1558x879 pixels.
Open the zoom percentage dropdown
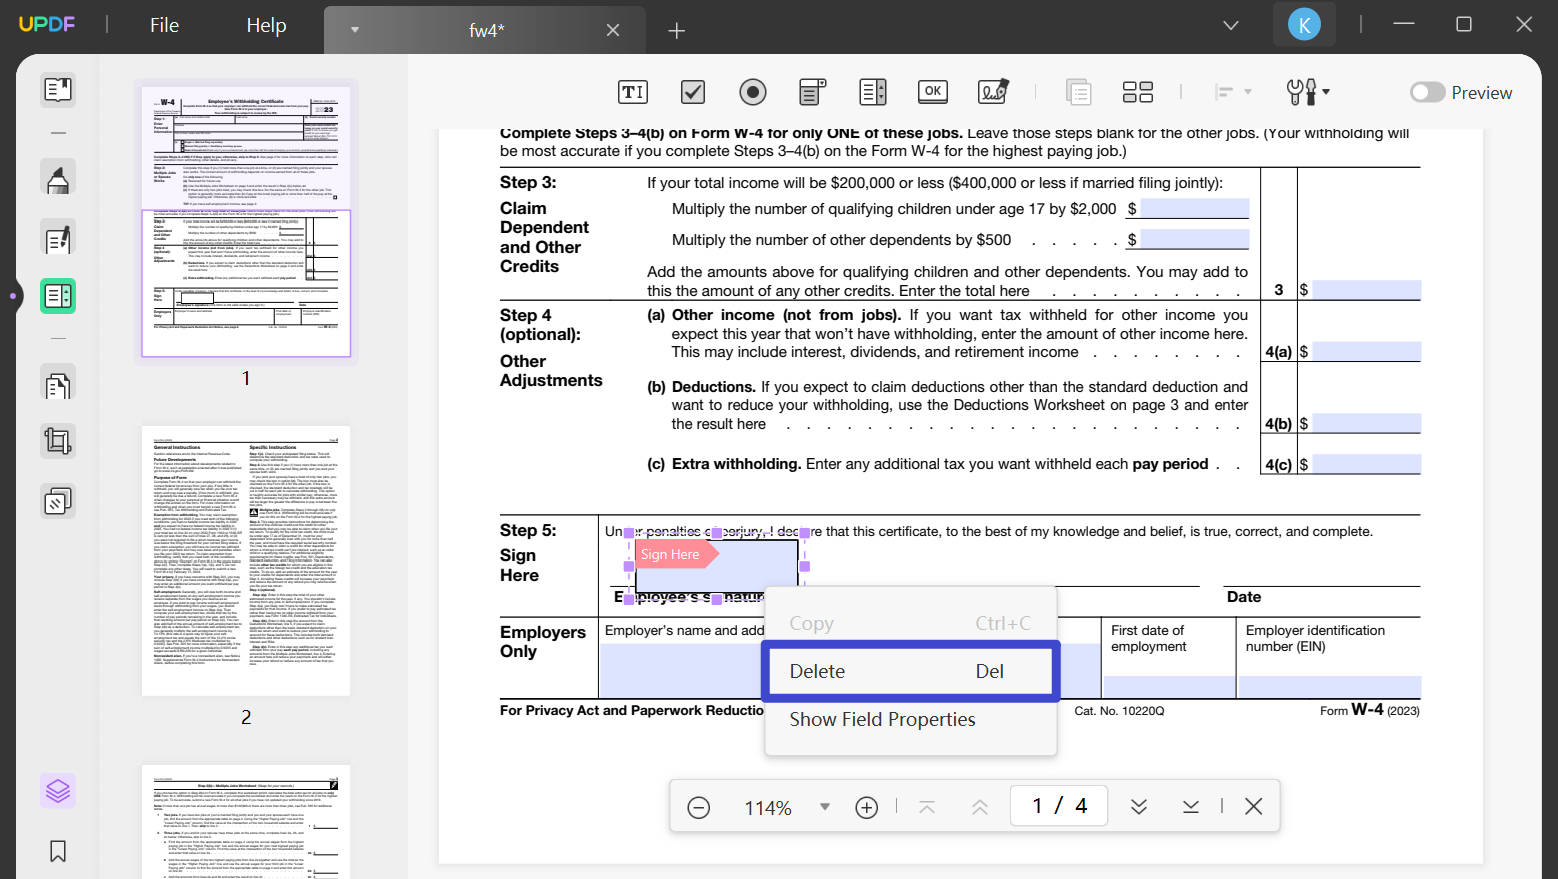point(823,806)
